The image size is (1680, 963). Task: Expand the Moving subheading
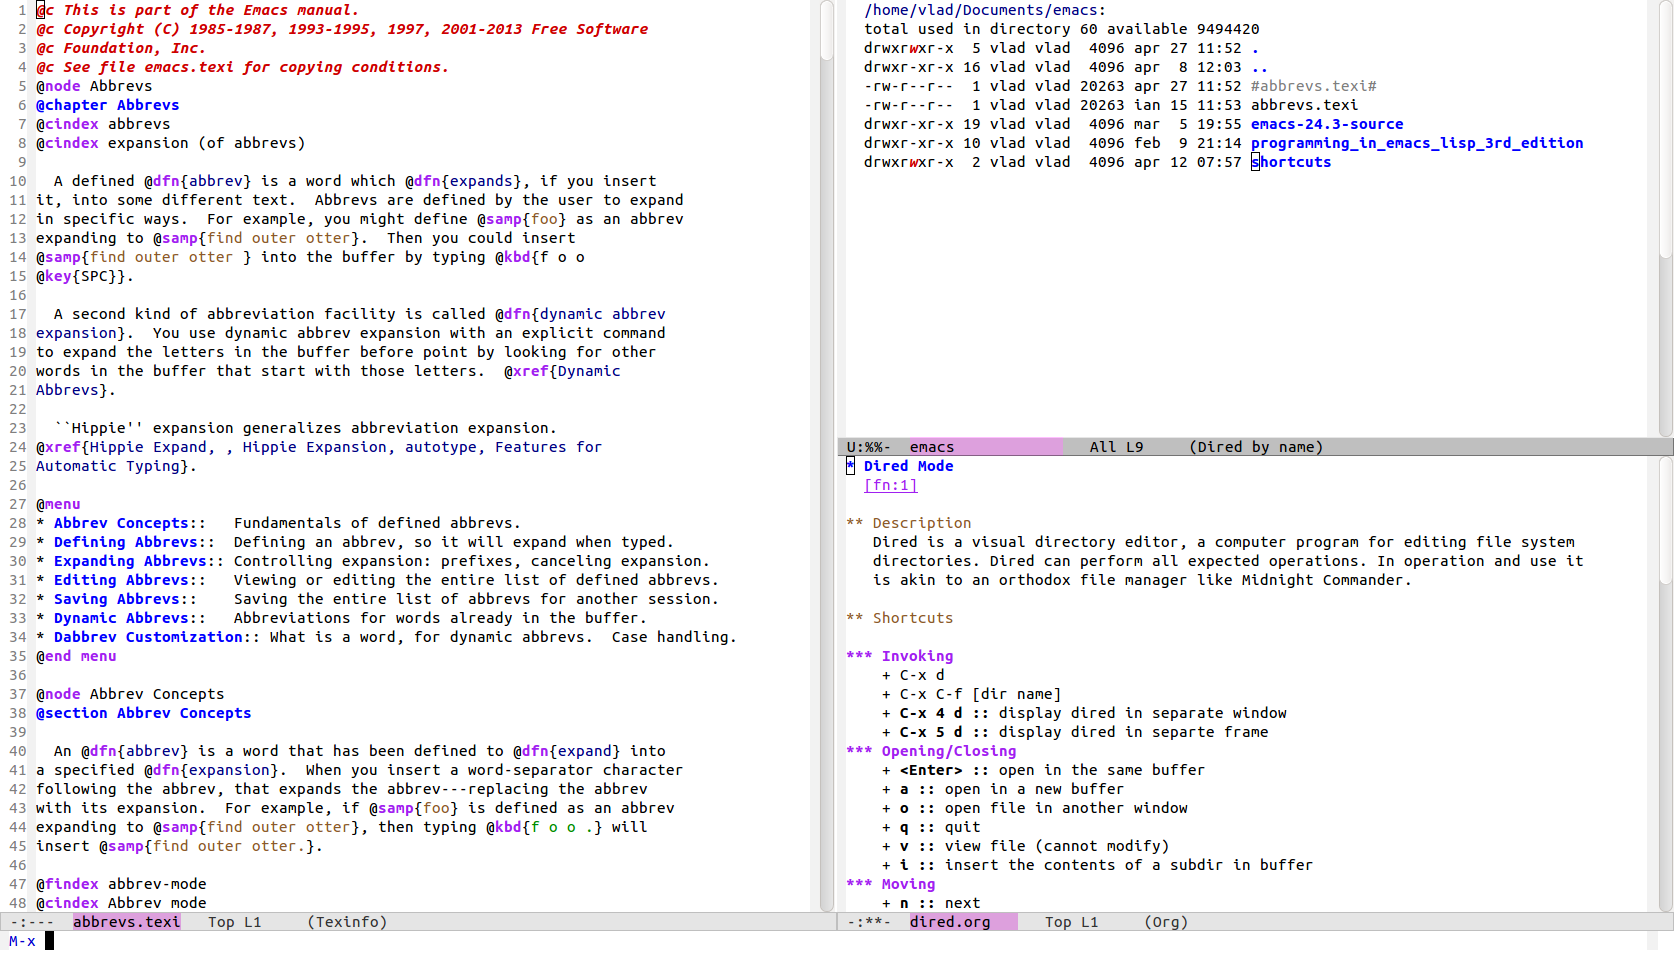pyautogui.click(x=891, y=884)
